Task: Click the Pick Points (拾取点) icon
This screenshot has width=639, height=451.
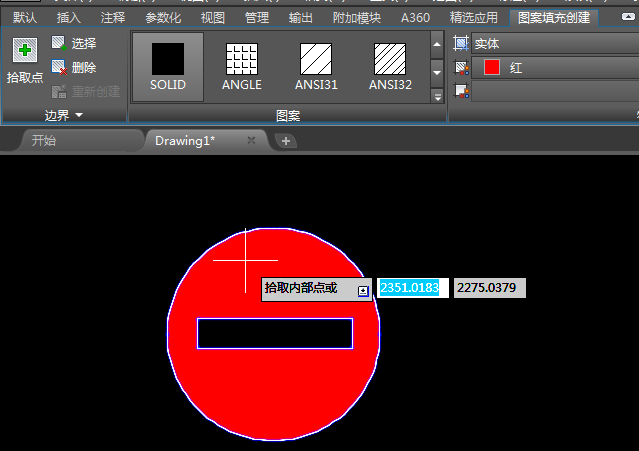Action: coord(25,50)
